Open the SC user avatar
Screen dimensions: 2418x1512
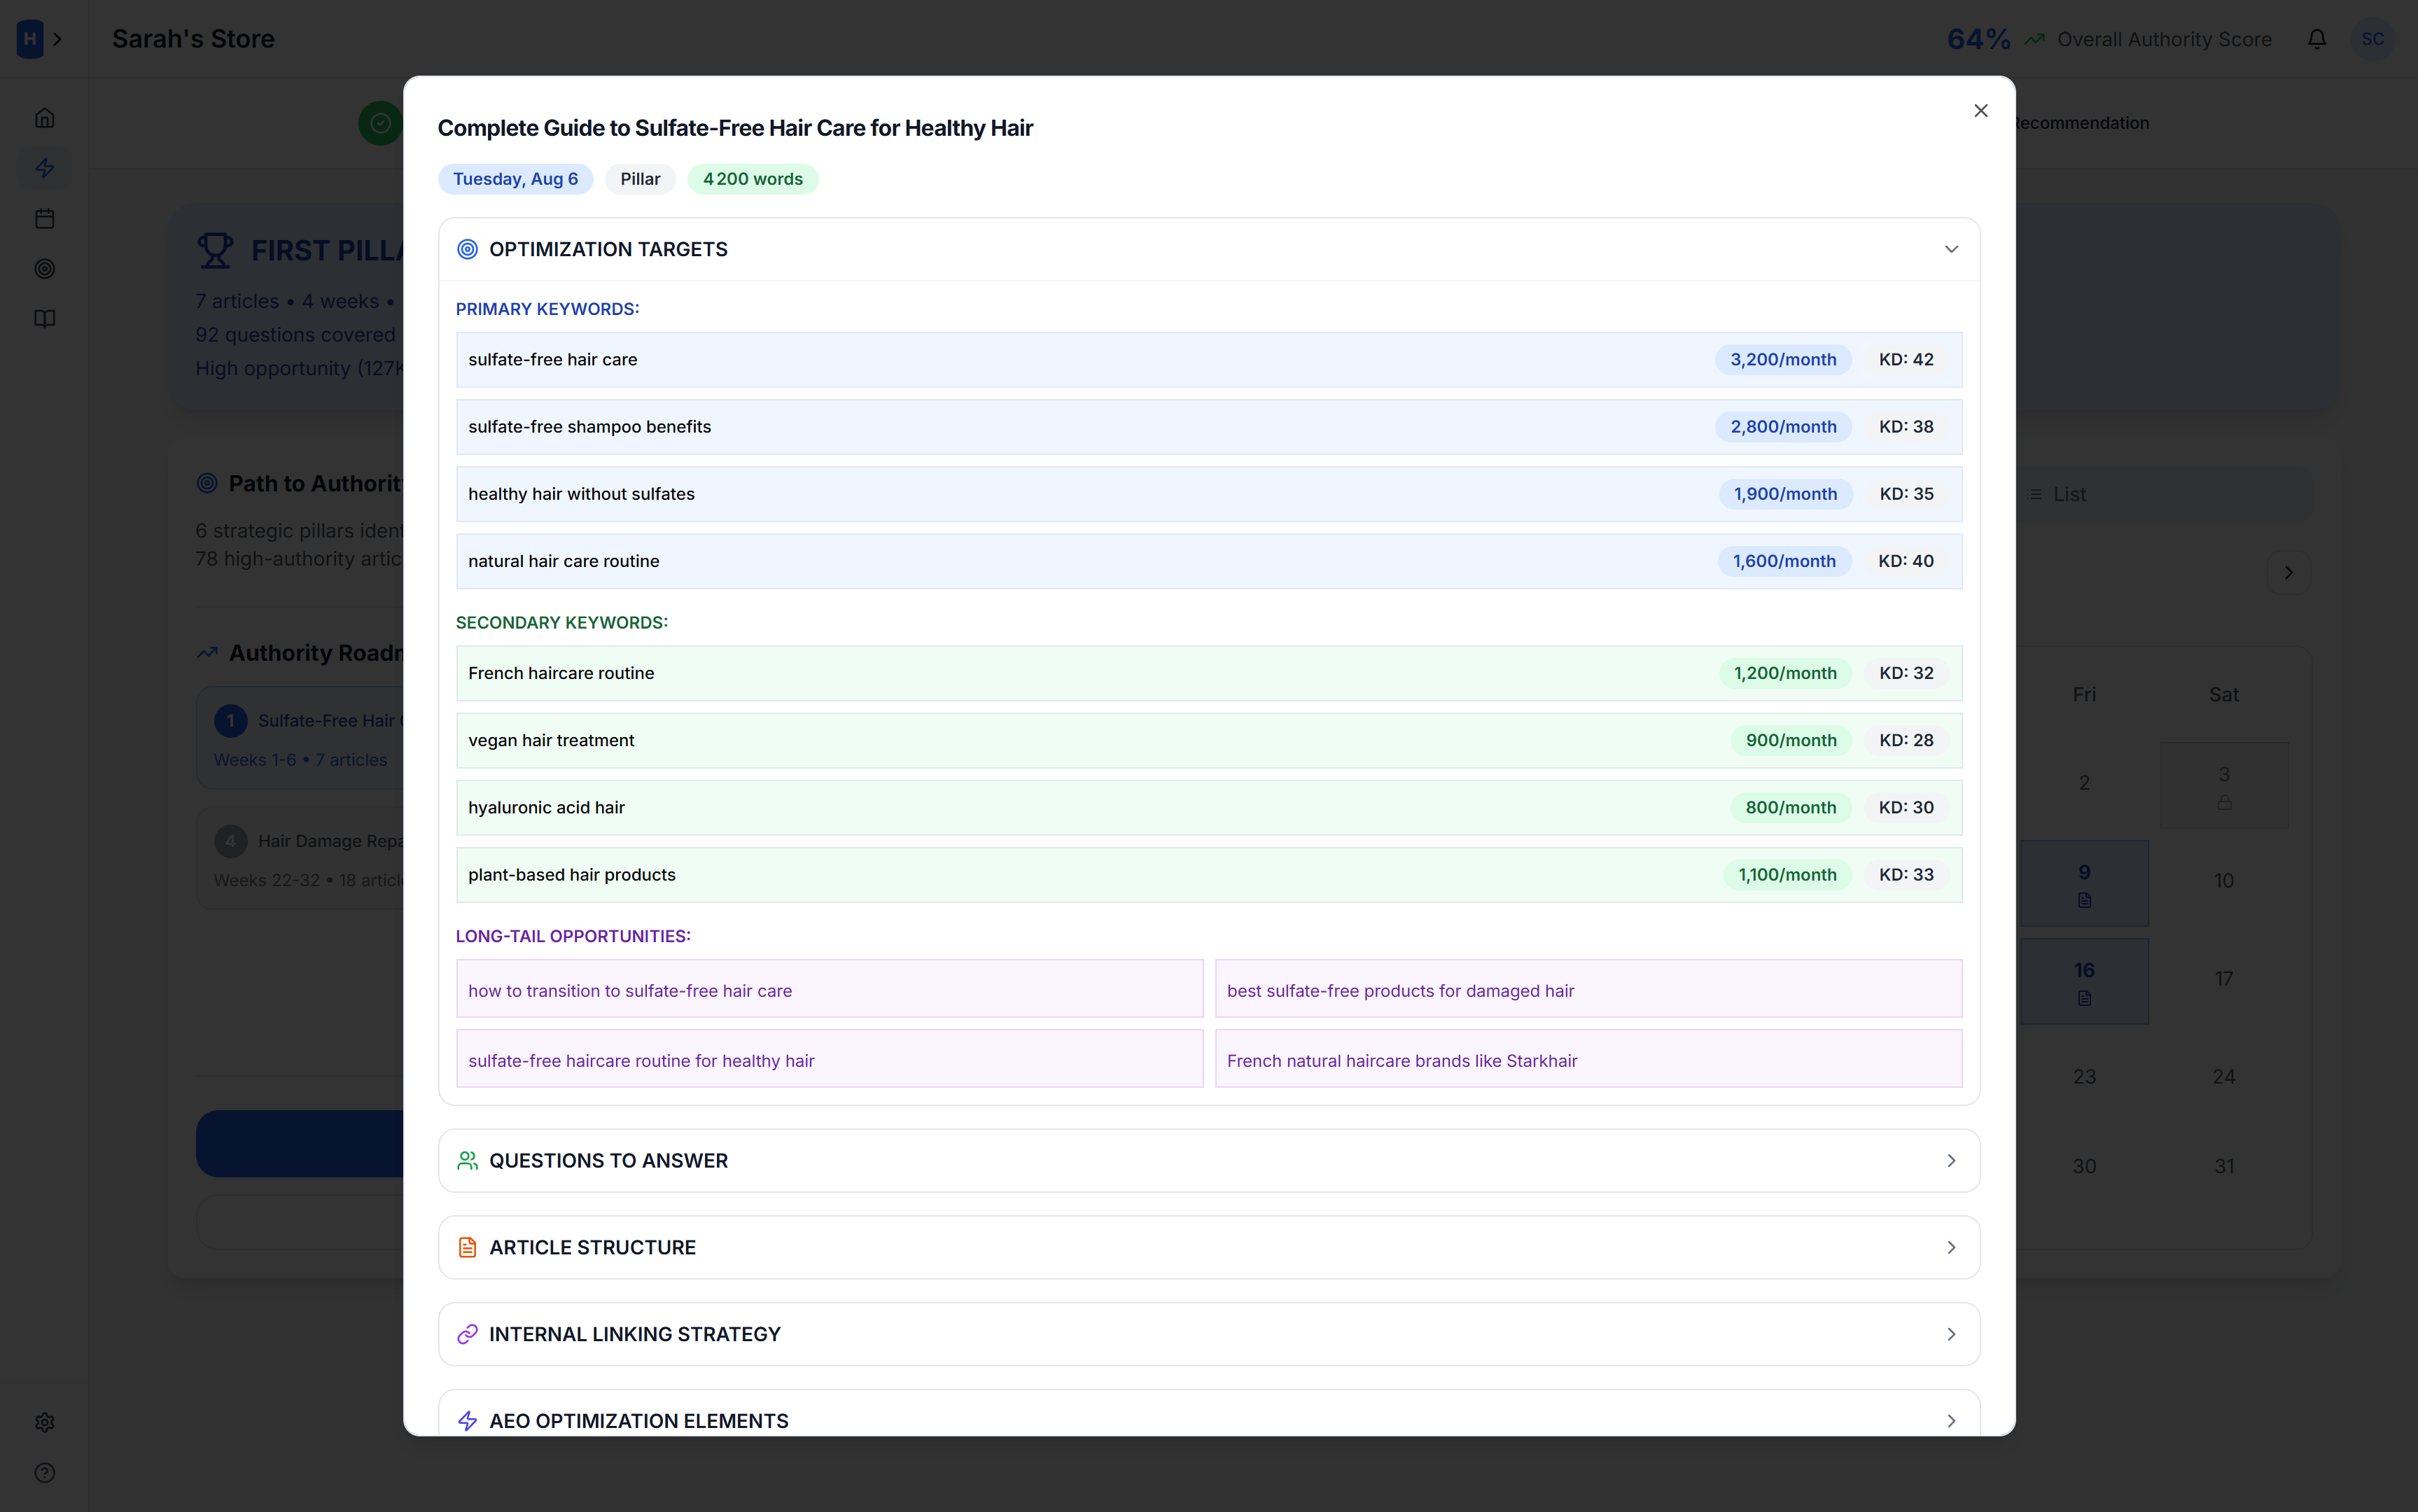pos(2373,39)
